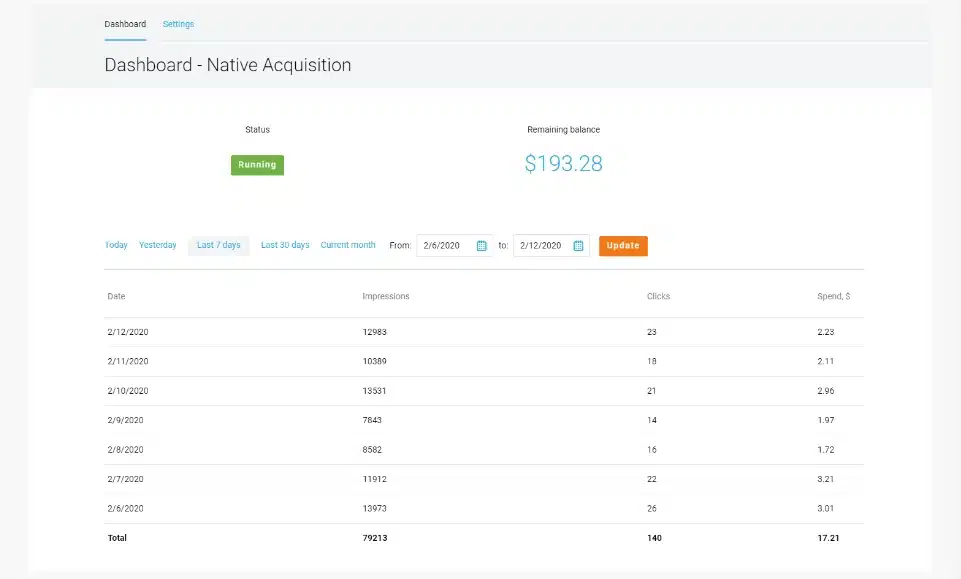Viewport: 961px width, 579px height.
Task: Click the Date column header
Action: 115,297
